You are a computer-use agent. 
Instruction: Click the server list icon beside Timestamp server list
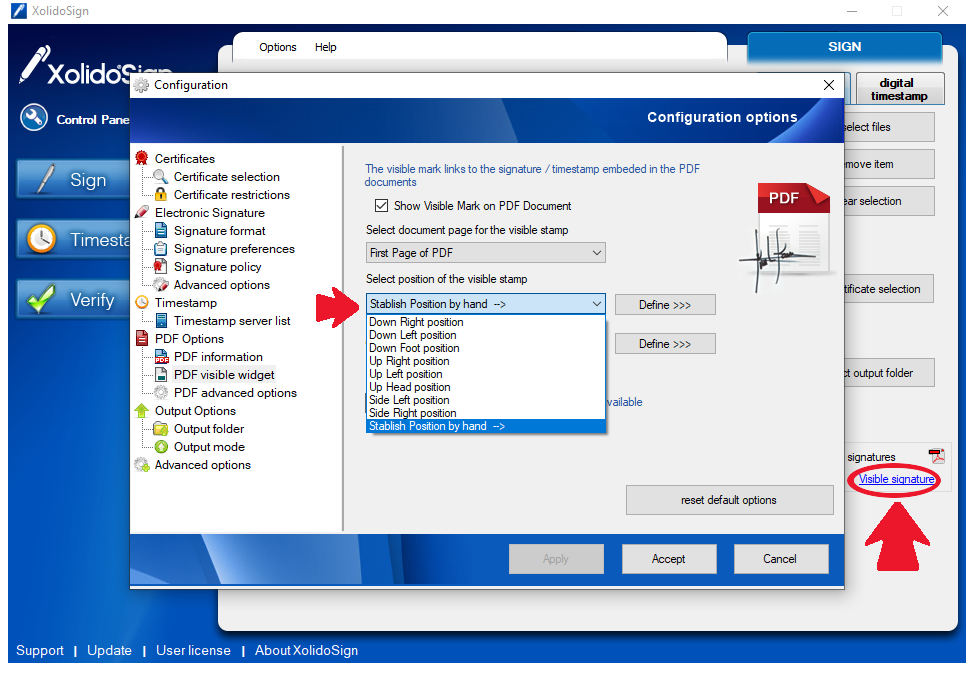[x=161, y=320]
